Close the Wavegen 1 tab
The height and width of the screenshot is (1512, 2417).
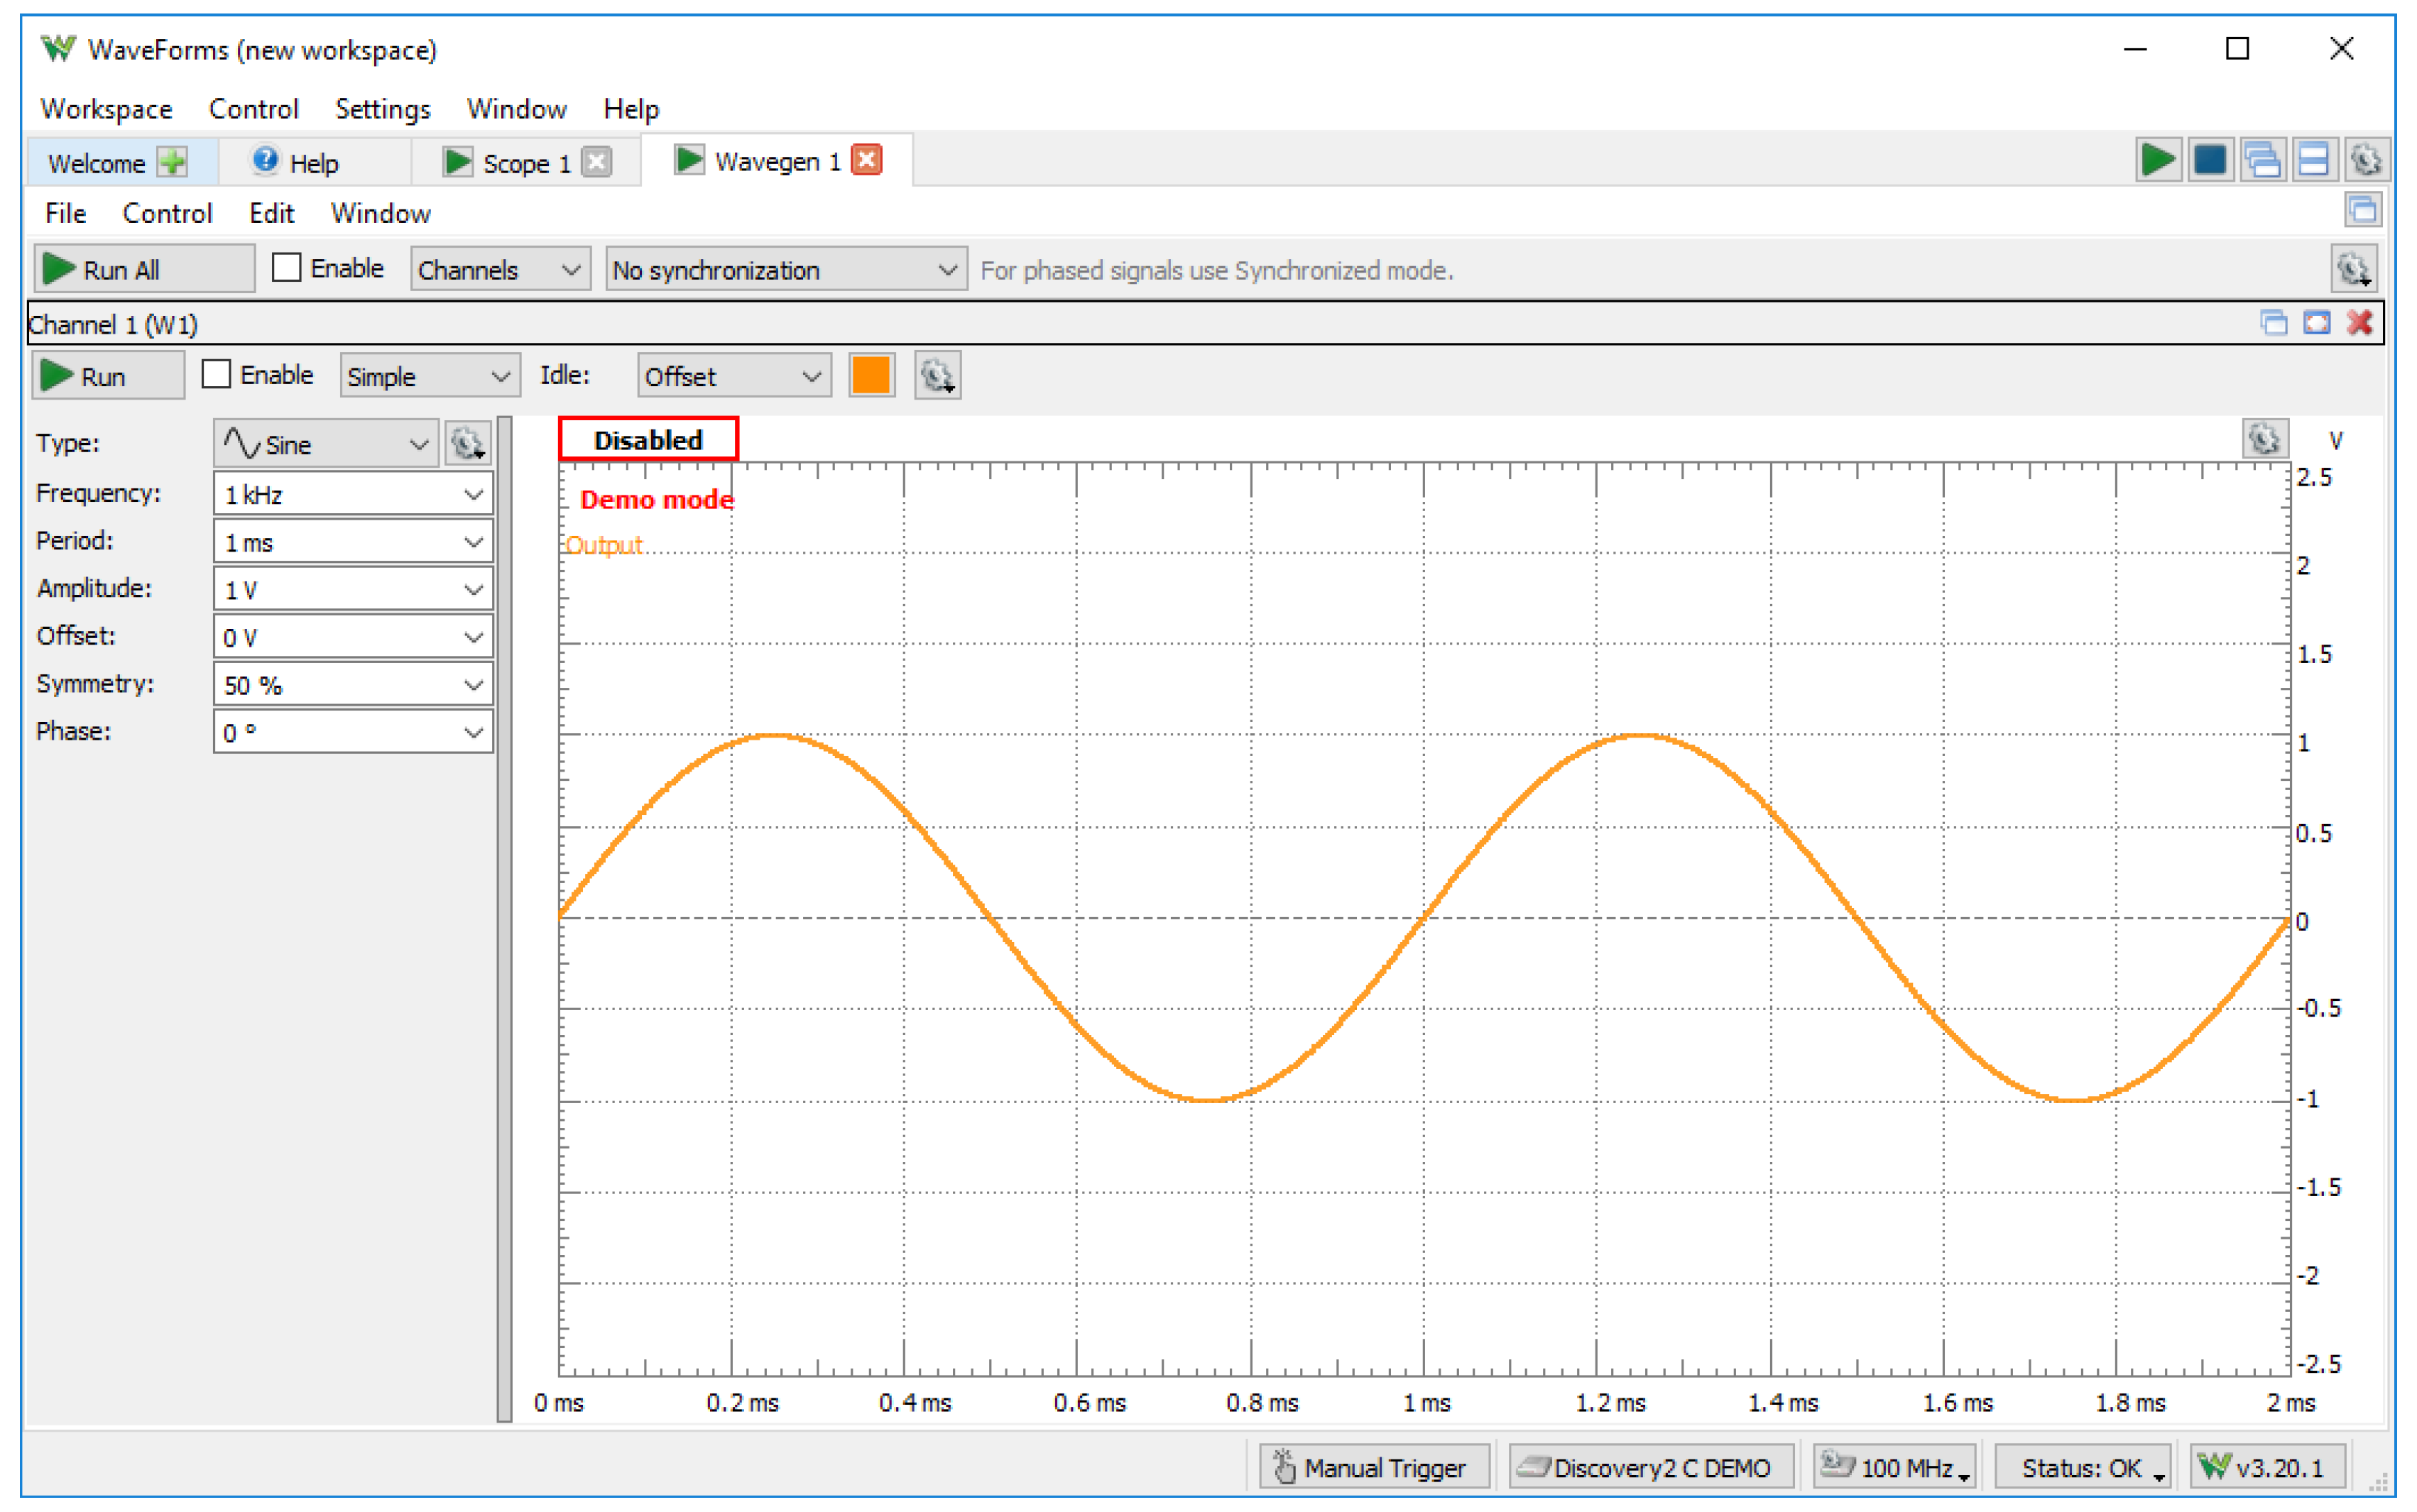coord(866,160)
